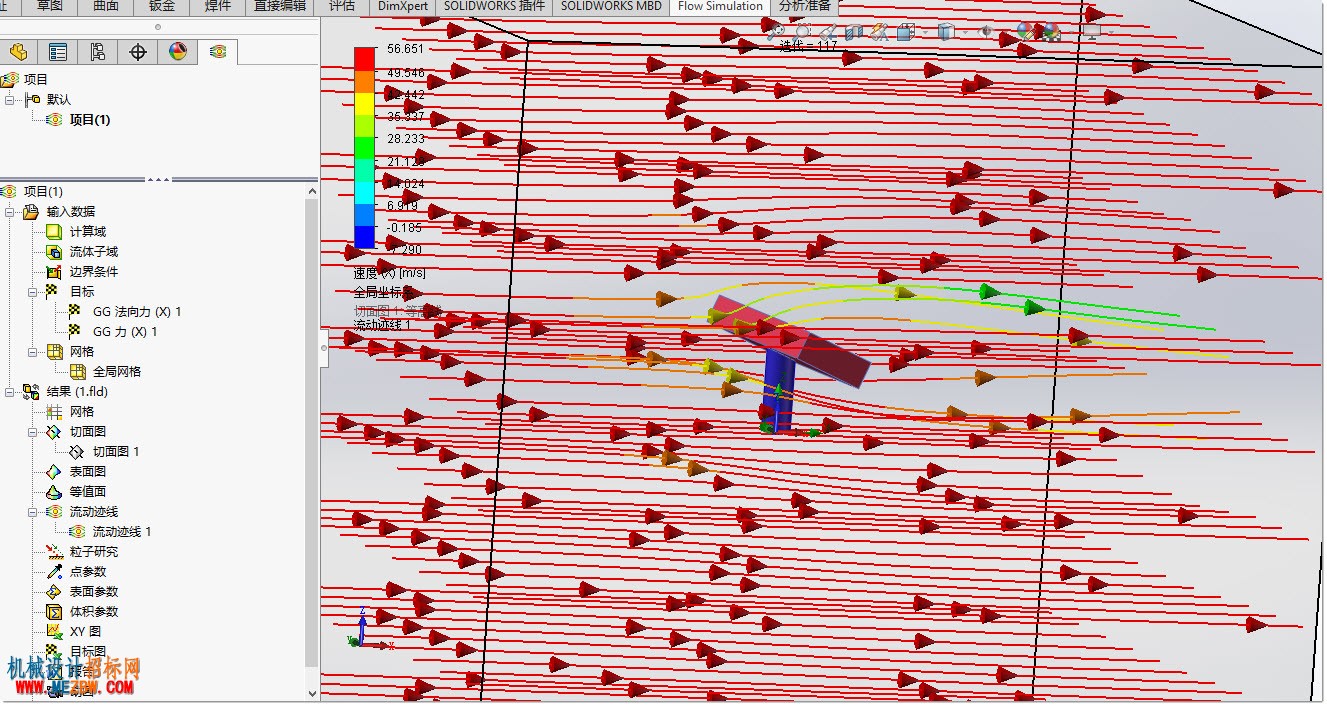Open the View Settings dropdown arrow
Screen dimensions: 1327x706
click(1111, 32)
